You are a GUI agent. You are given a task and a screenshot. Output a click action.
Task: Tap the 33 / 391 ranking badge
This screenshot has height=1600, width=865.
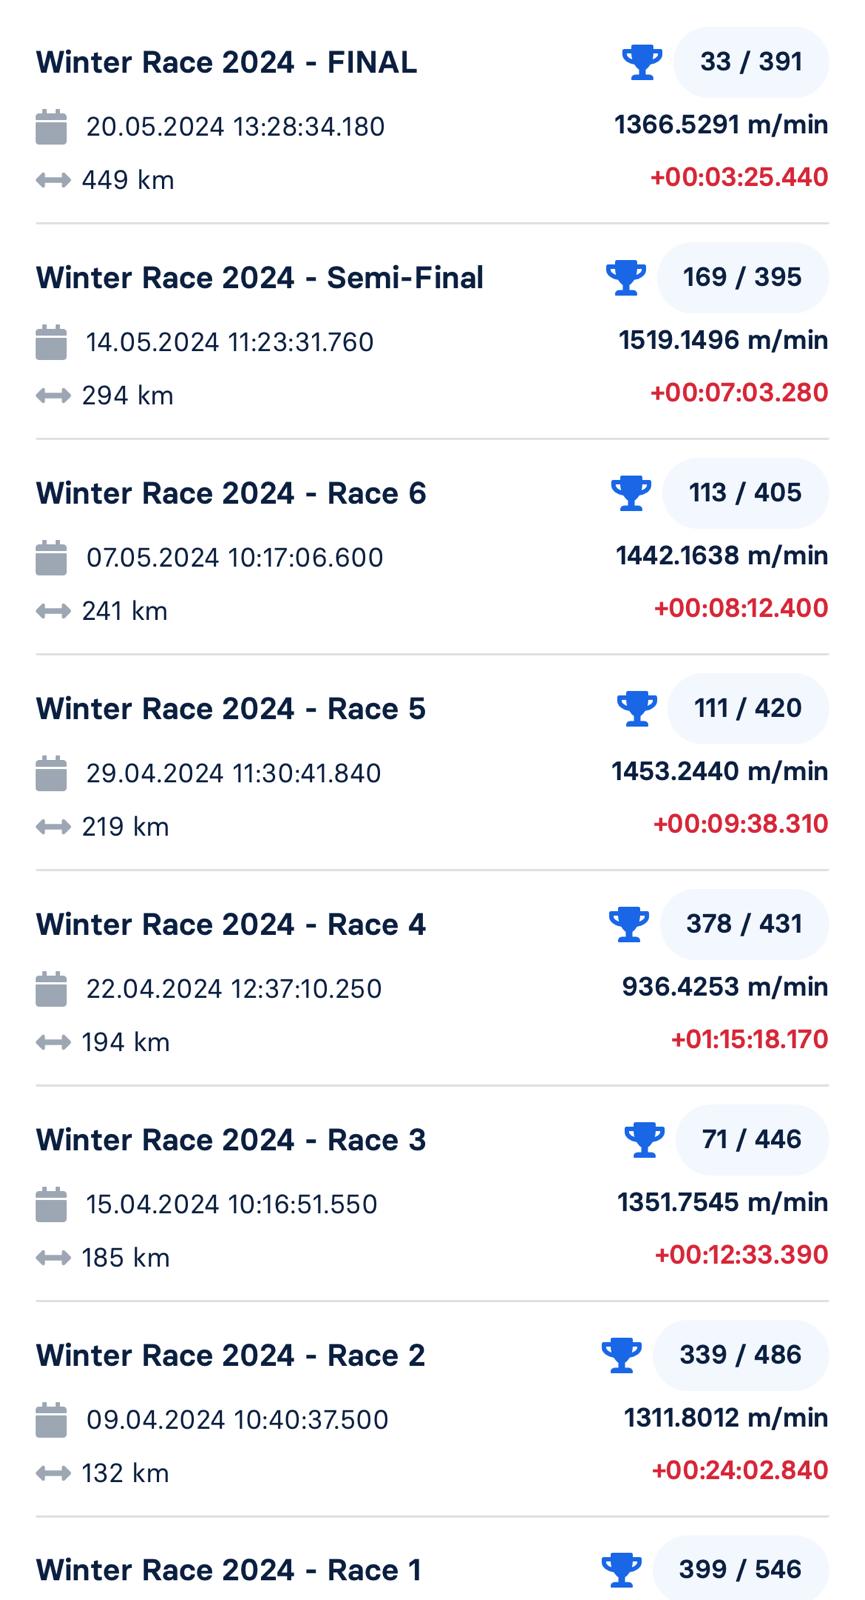(x=751, y=62)
